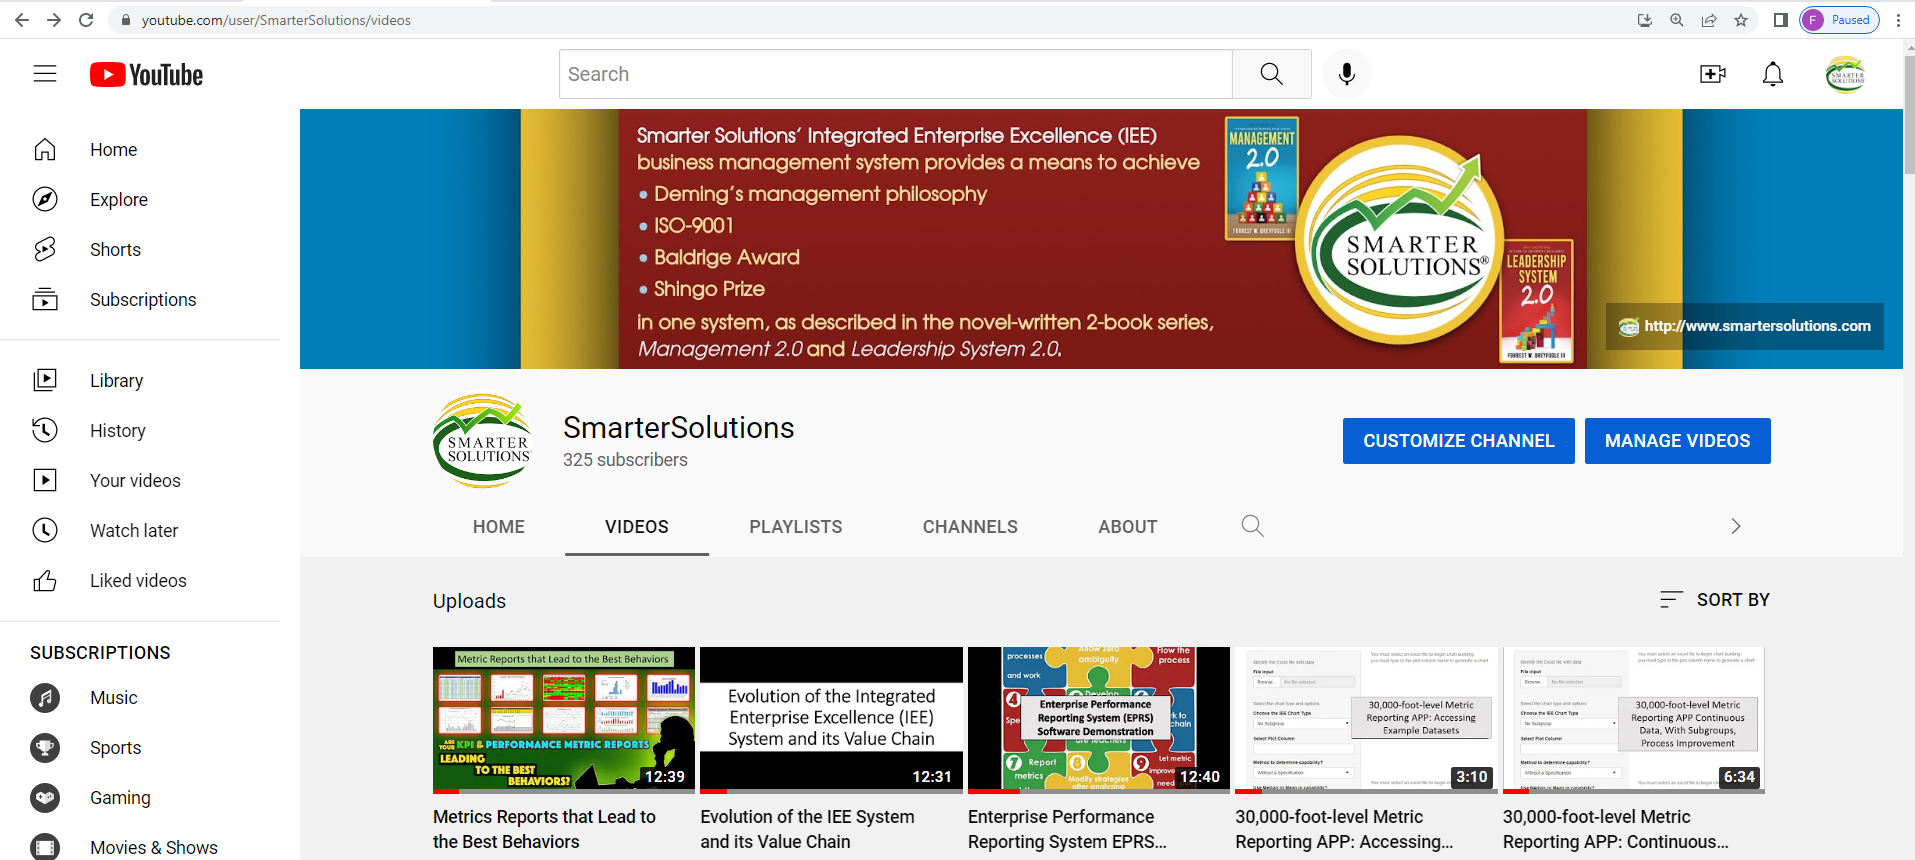Screen dimensions: 1915x860
Task: Bookmark this page with the star
Action: 1741,20
